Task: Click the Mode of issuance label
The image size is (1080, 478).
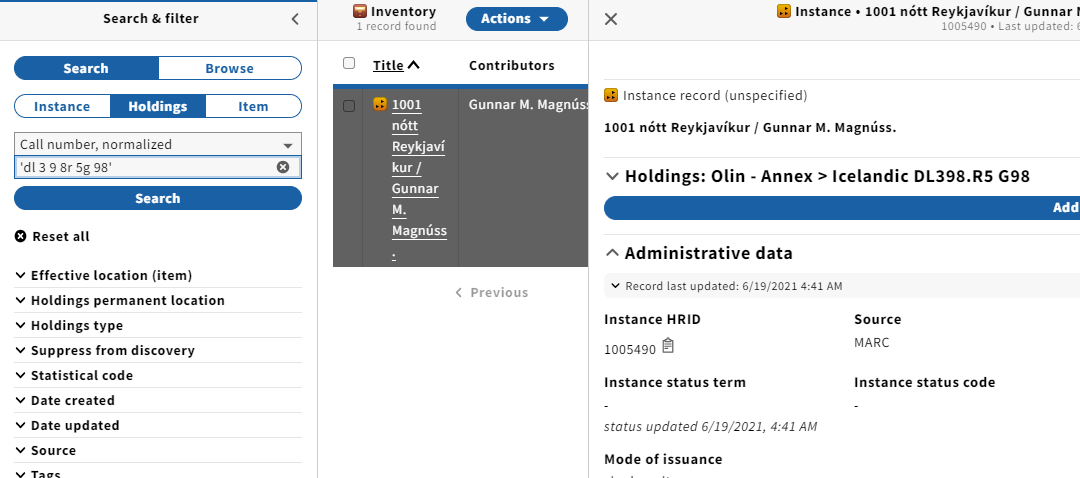Action: [663, 459]
